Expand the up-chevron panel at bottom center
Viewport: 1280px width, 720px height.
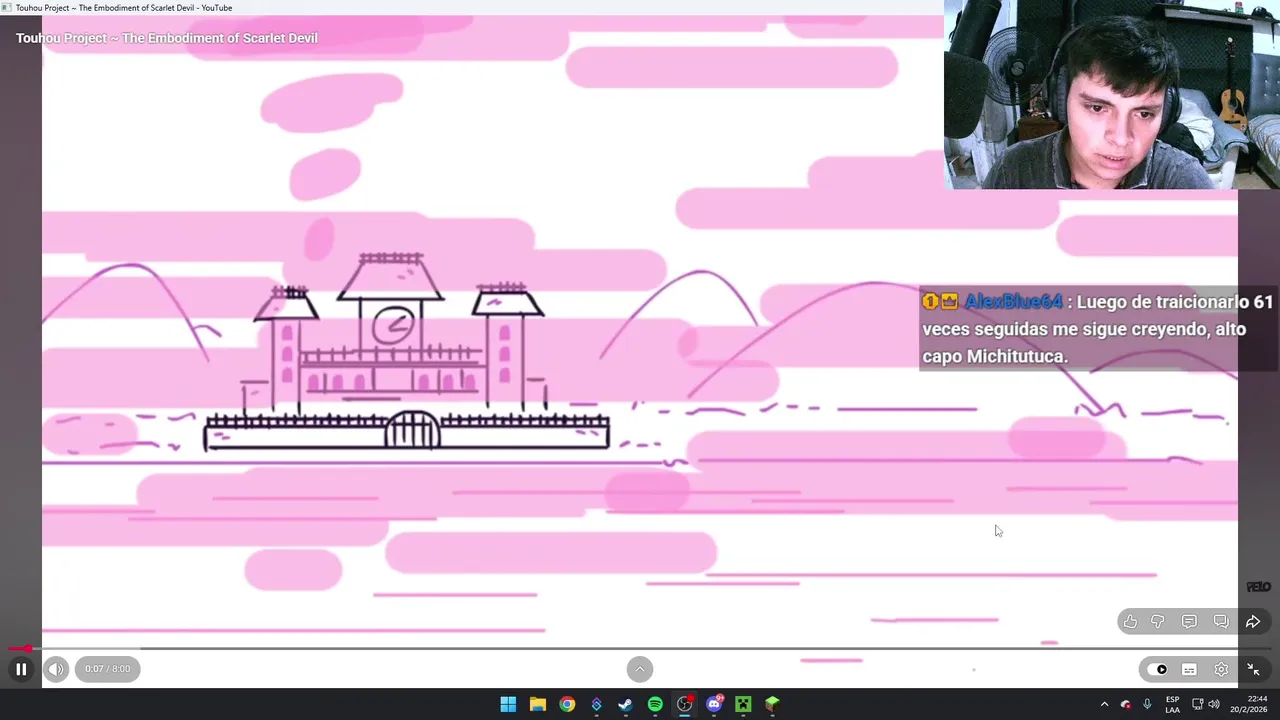pos(640,669)
